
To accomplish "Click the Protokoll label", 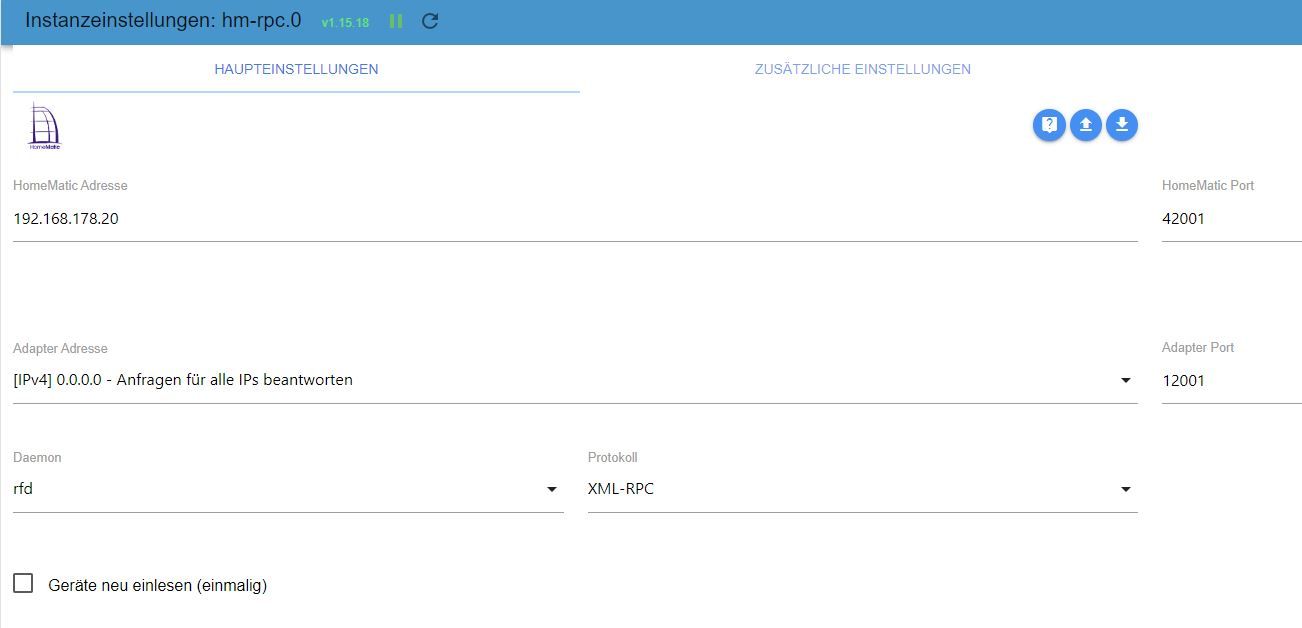I will coord(612,458).
